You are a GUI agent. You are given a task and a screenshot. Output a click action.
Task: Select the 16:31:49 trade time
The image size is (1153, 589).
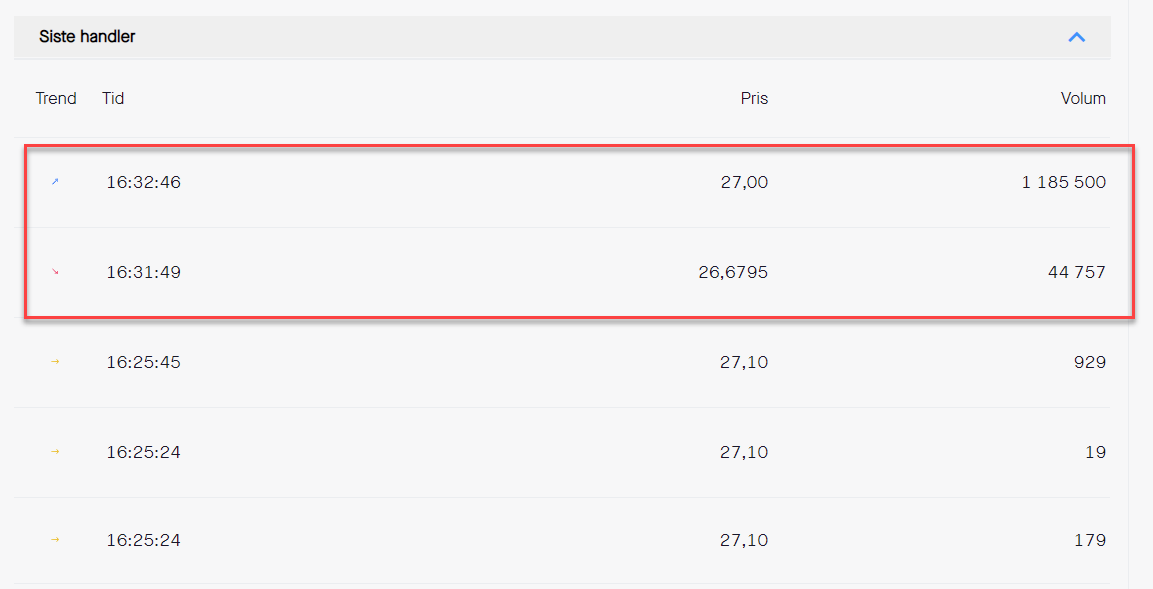[x=143, y=272]
